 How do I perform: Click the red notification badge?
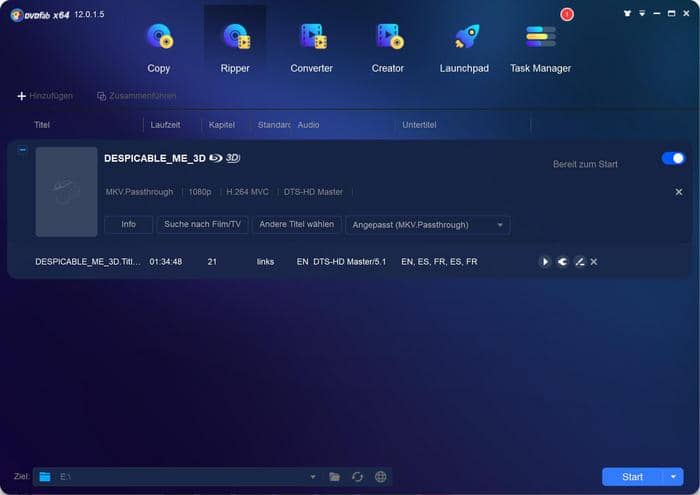pyautogui.click(x=567, y=14)
